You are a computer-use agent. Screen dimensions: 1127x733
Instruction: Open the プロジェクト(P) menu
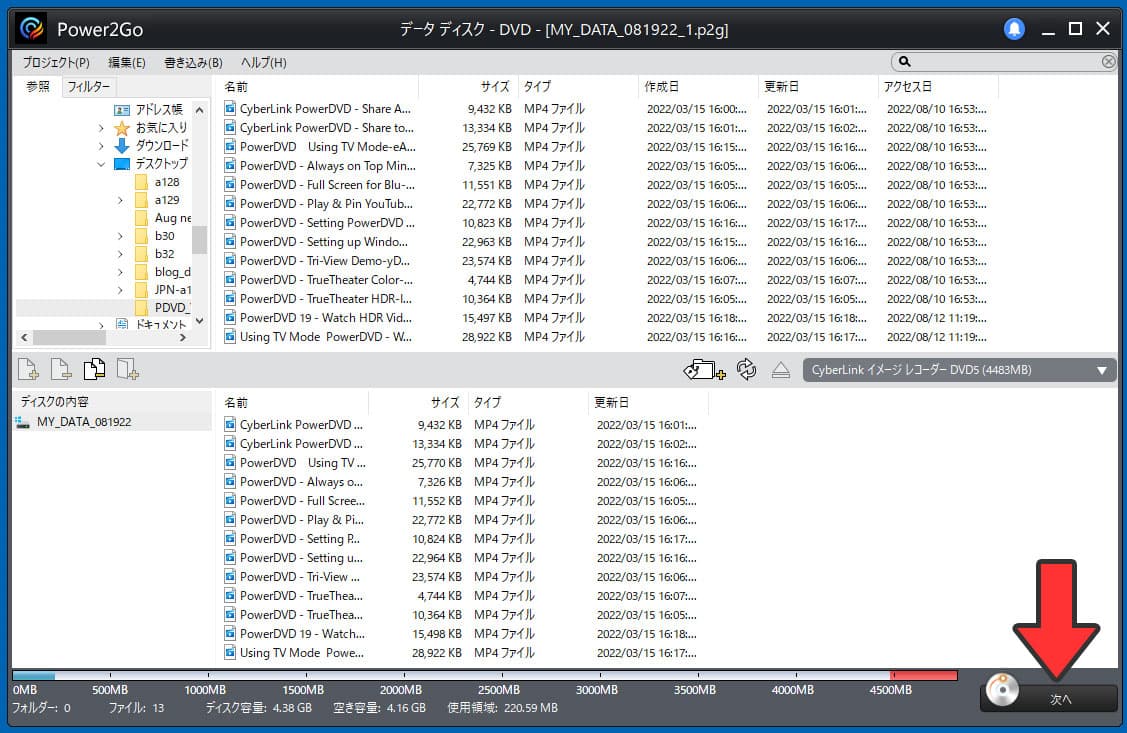coord(55,63)
